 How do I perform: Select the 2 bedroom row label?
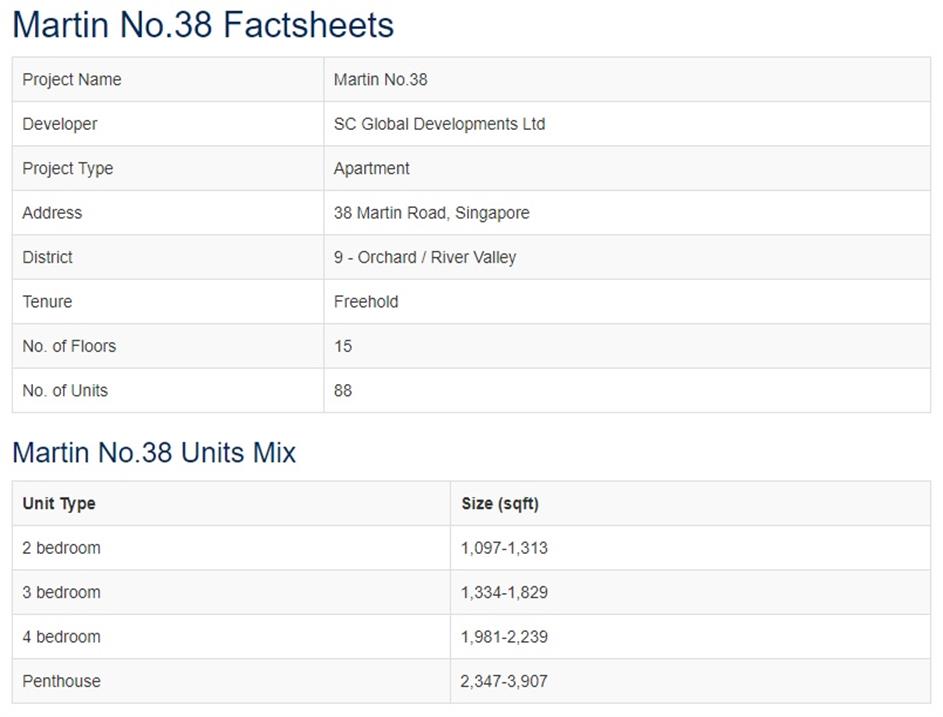click(x=61, y=548)
